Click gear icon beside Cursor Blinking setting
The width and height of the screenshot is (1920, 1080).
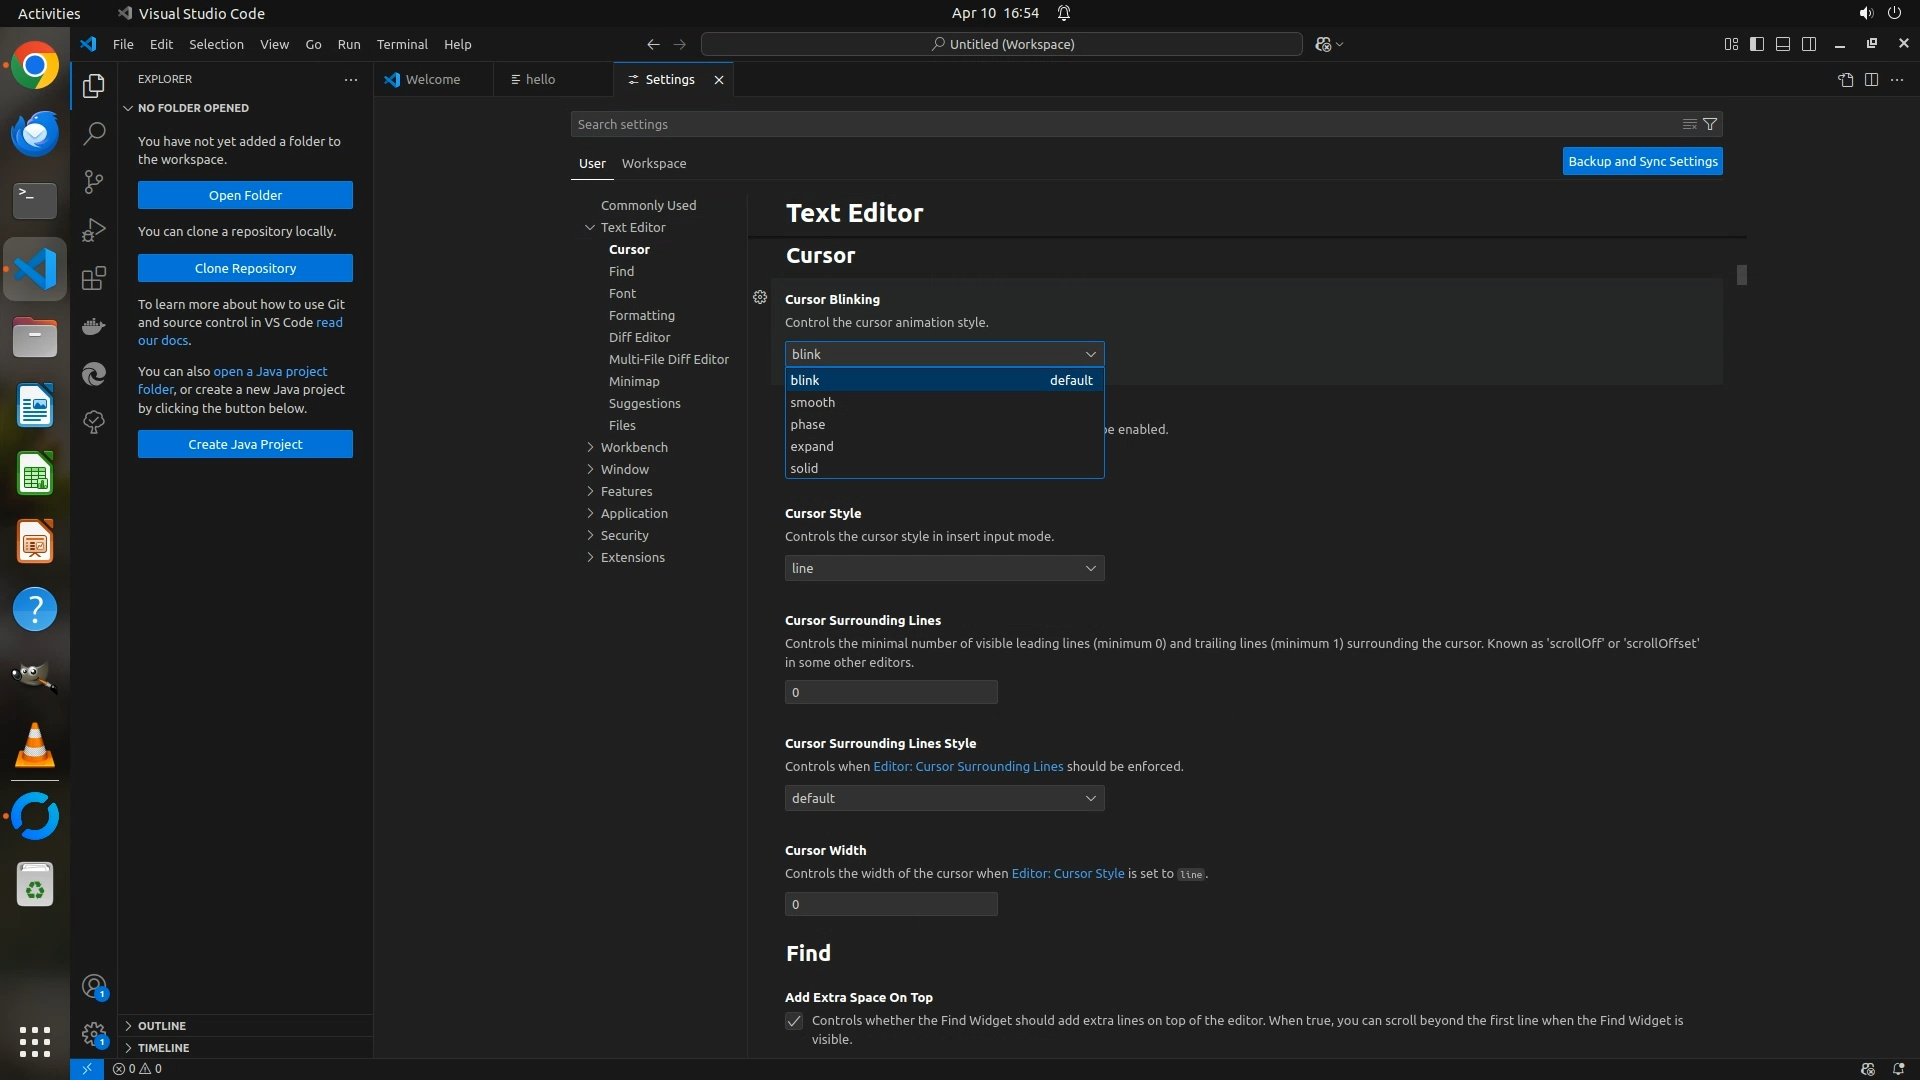[760, 297]
